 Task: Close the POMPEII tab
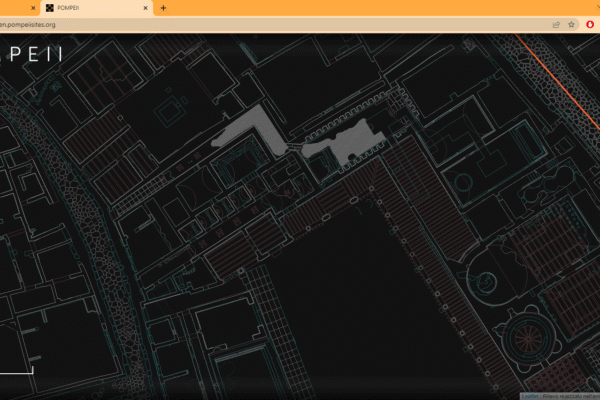[x=146, y=8]
